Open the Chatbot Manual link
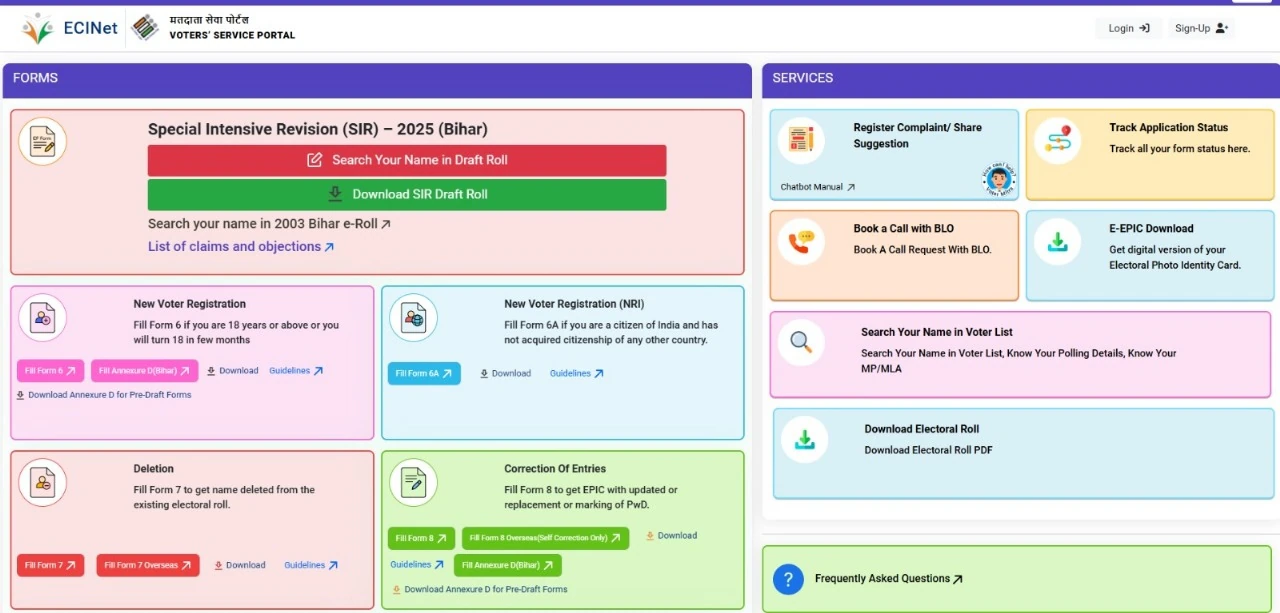Viewport: 1280px width, 613px height. (x=817, y=187)
